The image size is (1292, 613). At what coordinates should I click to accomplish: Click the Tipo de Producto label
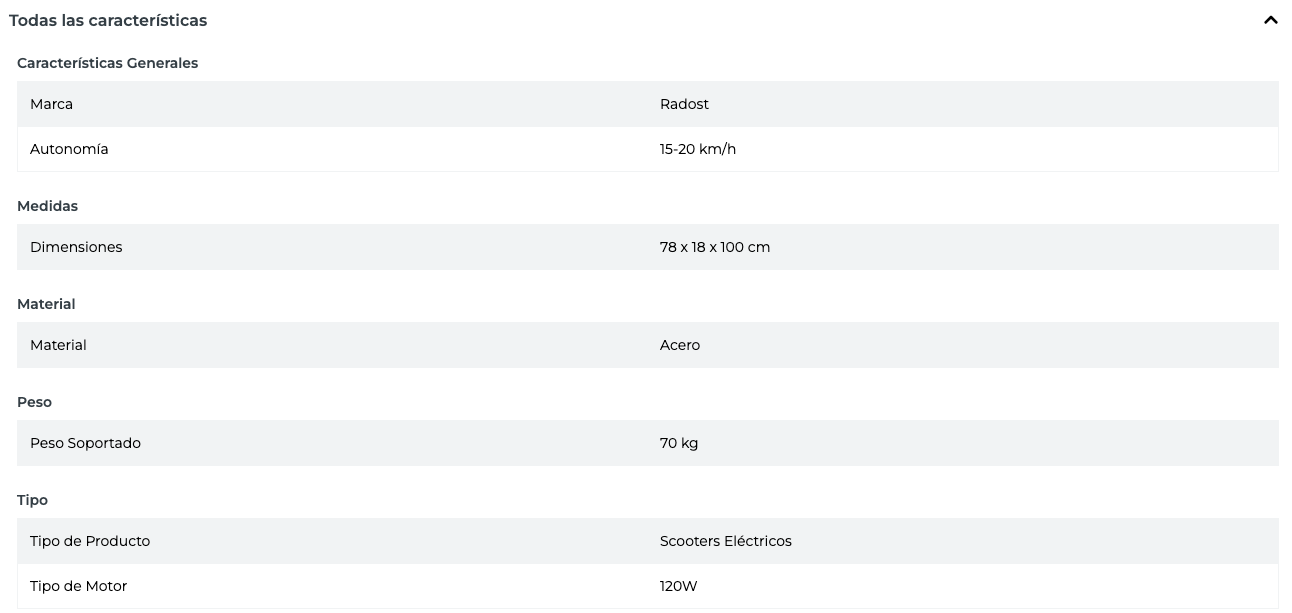(90, 541)
